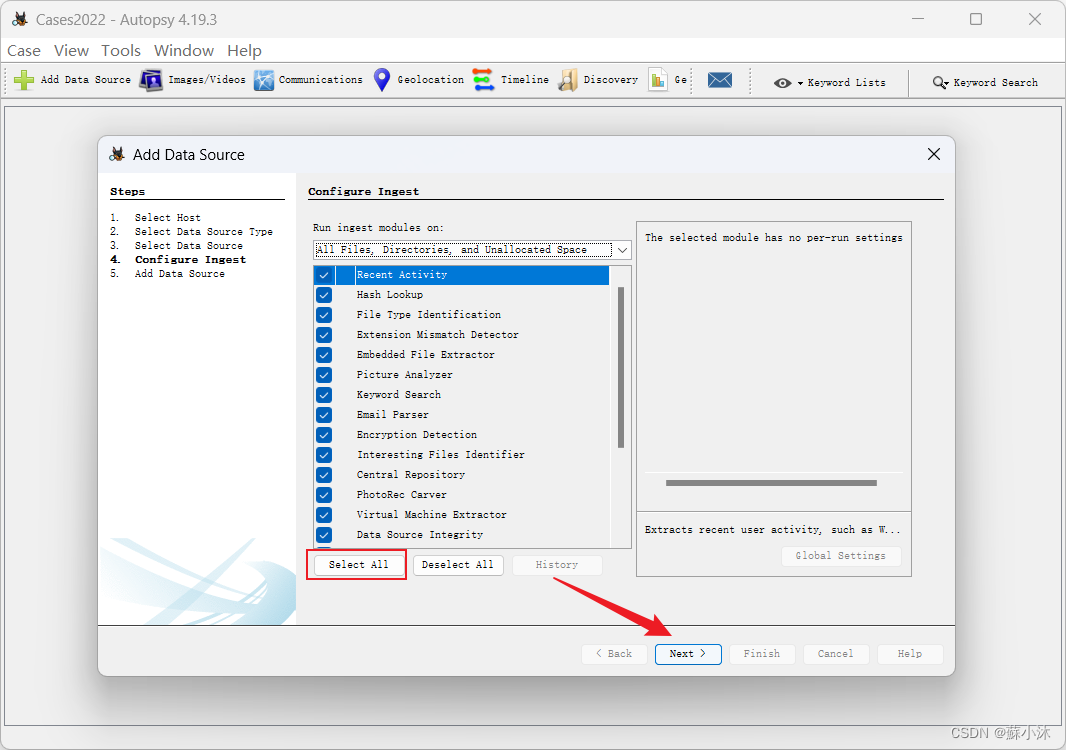This screenshot has height=750, width=1066.
Task: Toggle Data Source Integrity checkbox
Action: pos(324,535)
